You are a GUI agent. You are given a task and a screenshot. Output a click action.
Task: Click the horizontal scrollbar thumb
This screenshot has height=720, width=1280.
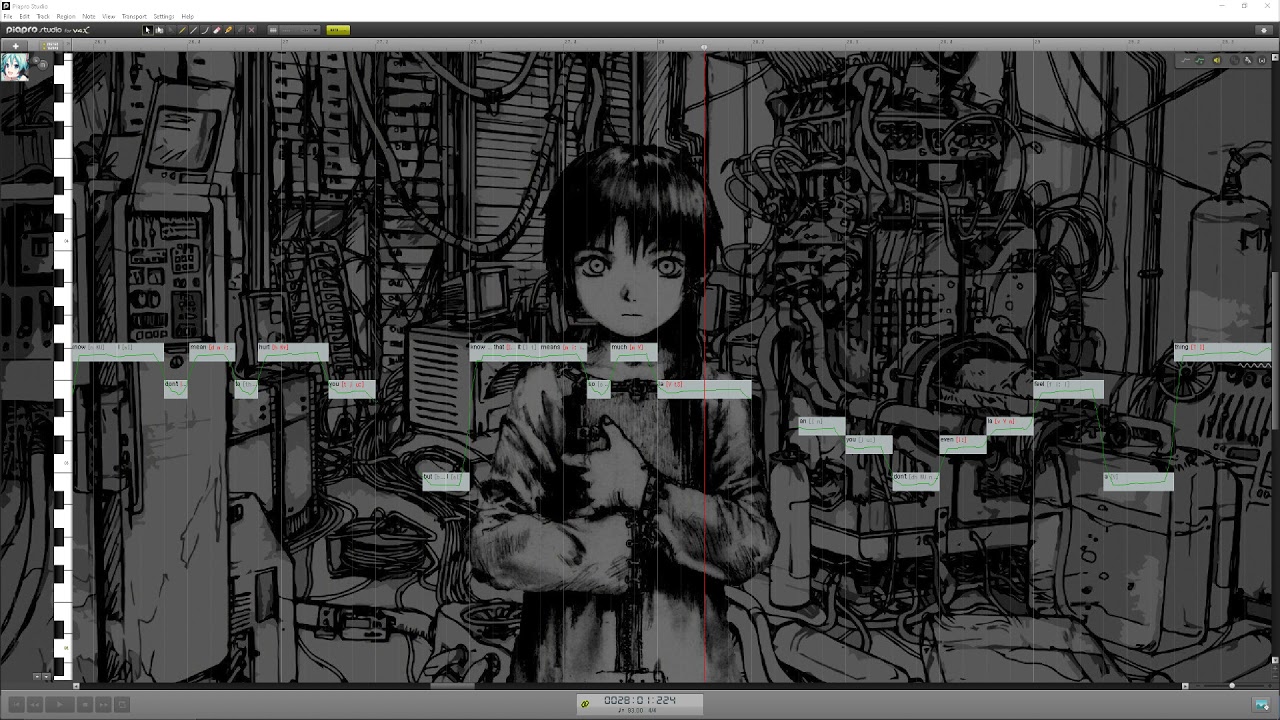pos(452,685)
